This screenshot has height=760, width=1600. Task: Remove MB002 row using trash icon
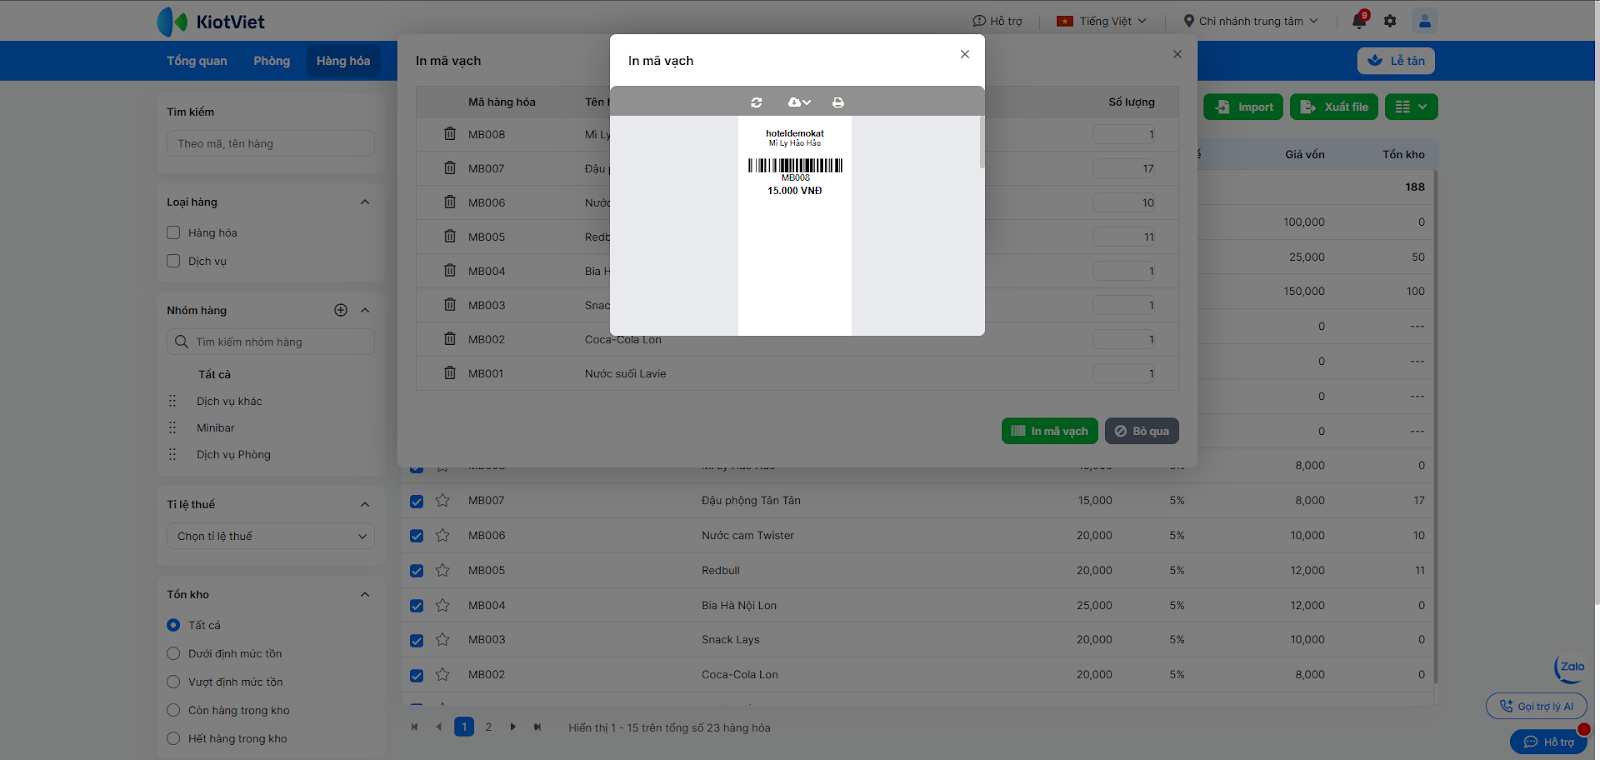click(x=450, y=339)
